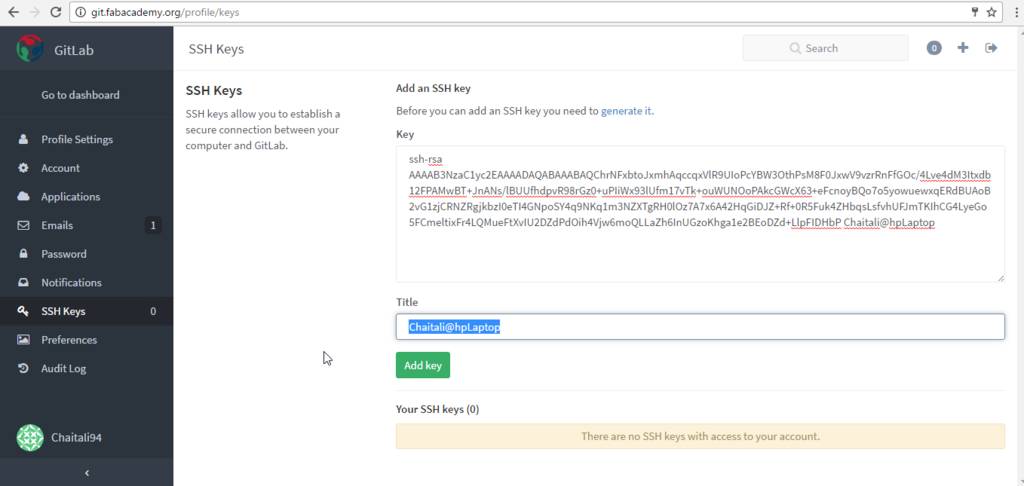This screenshot has height=486, width=1024.
Task: Click the Chaitali94 avatar icon
Action: [x=31, y=437]
